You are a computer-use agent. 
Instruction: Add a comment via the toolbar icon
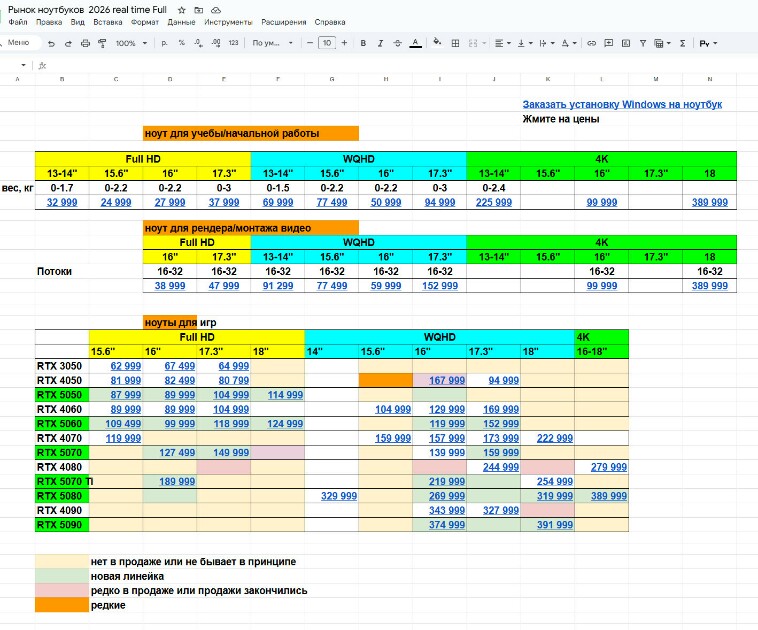(609, 44)
